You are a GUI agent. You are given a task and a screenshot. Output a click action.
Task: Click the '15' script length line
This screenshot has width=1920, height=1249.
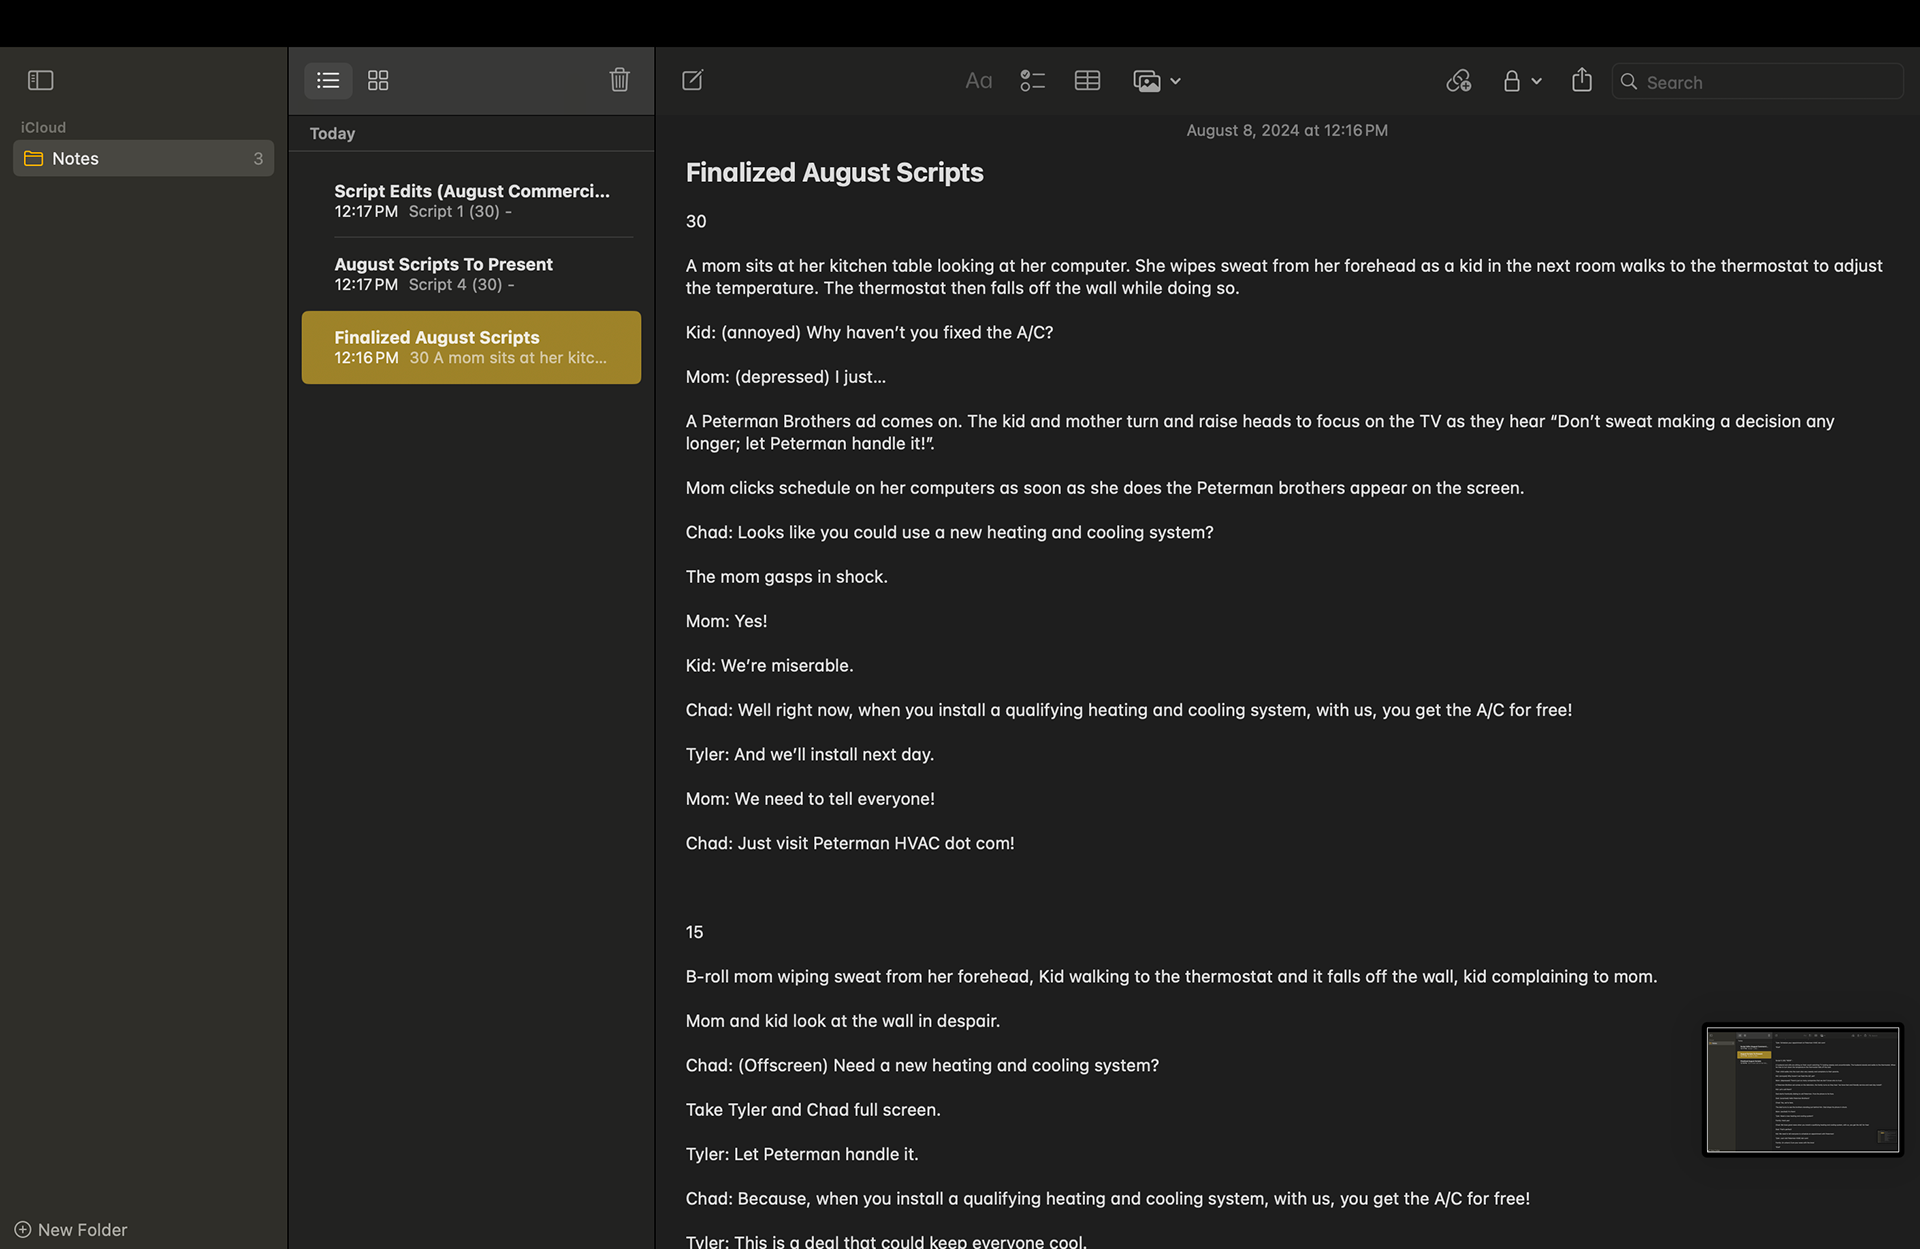[x=694, y=932]
